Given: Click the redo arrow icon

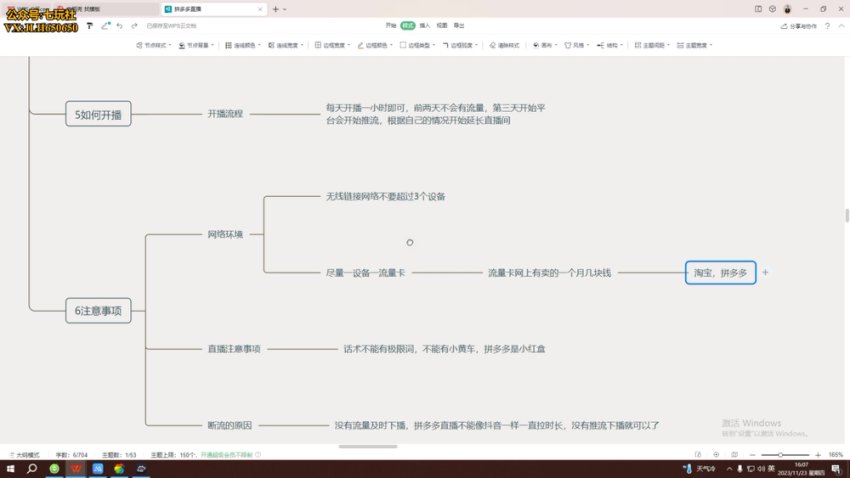Looking at the screenshot, I should click(x=135, y=25).
